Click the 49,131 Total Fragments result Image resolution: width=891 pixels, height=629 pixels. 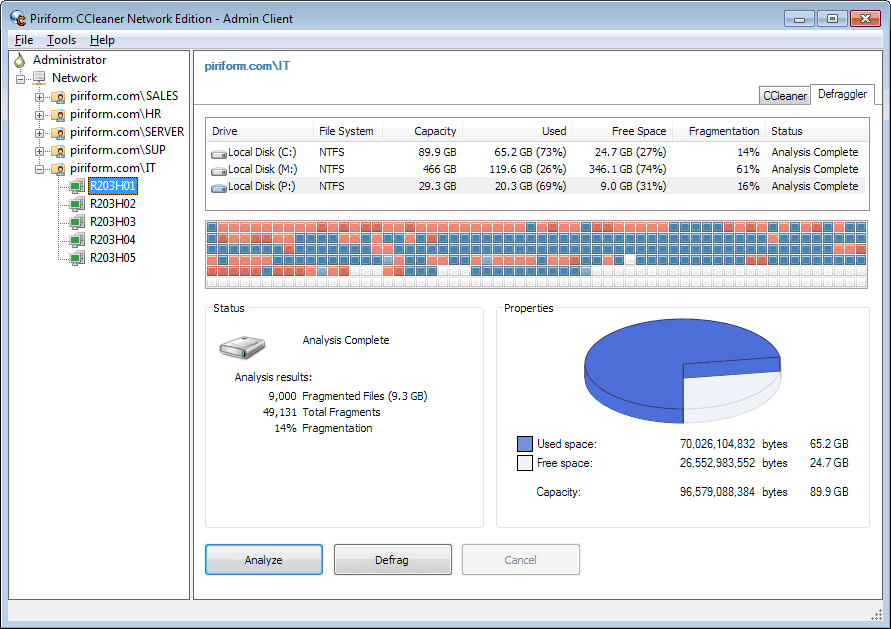(322, 413)
